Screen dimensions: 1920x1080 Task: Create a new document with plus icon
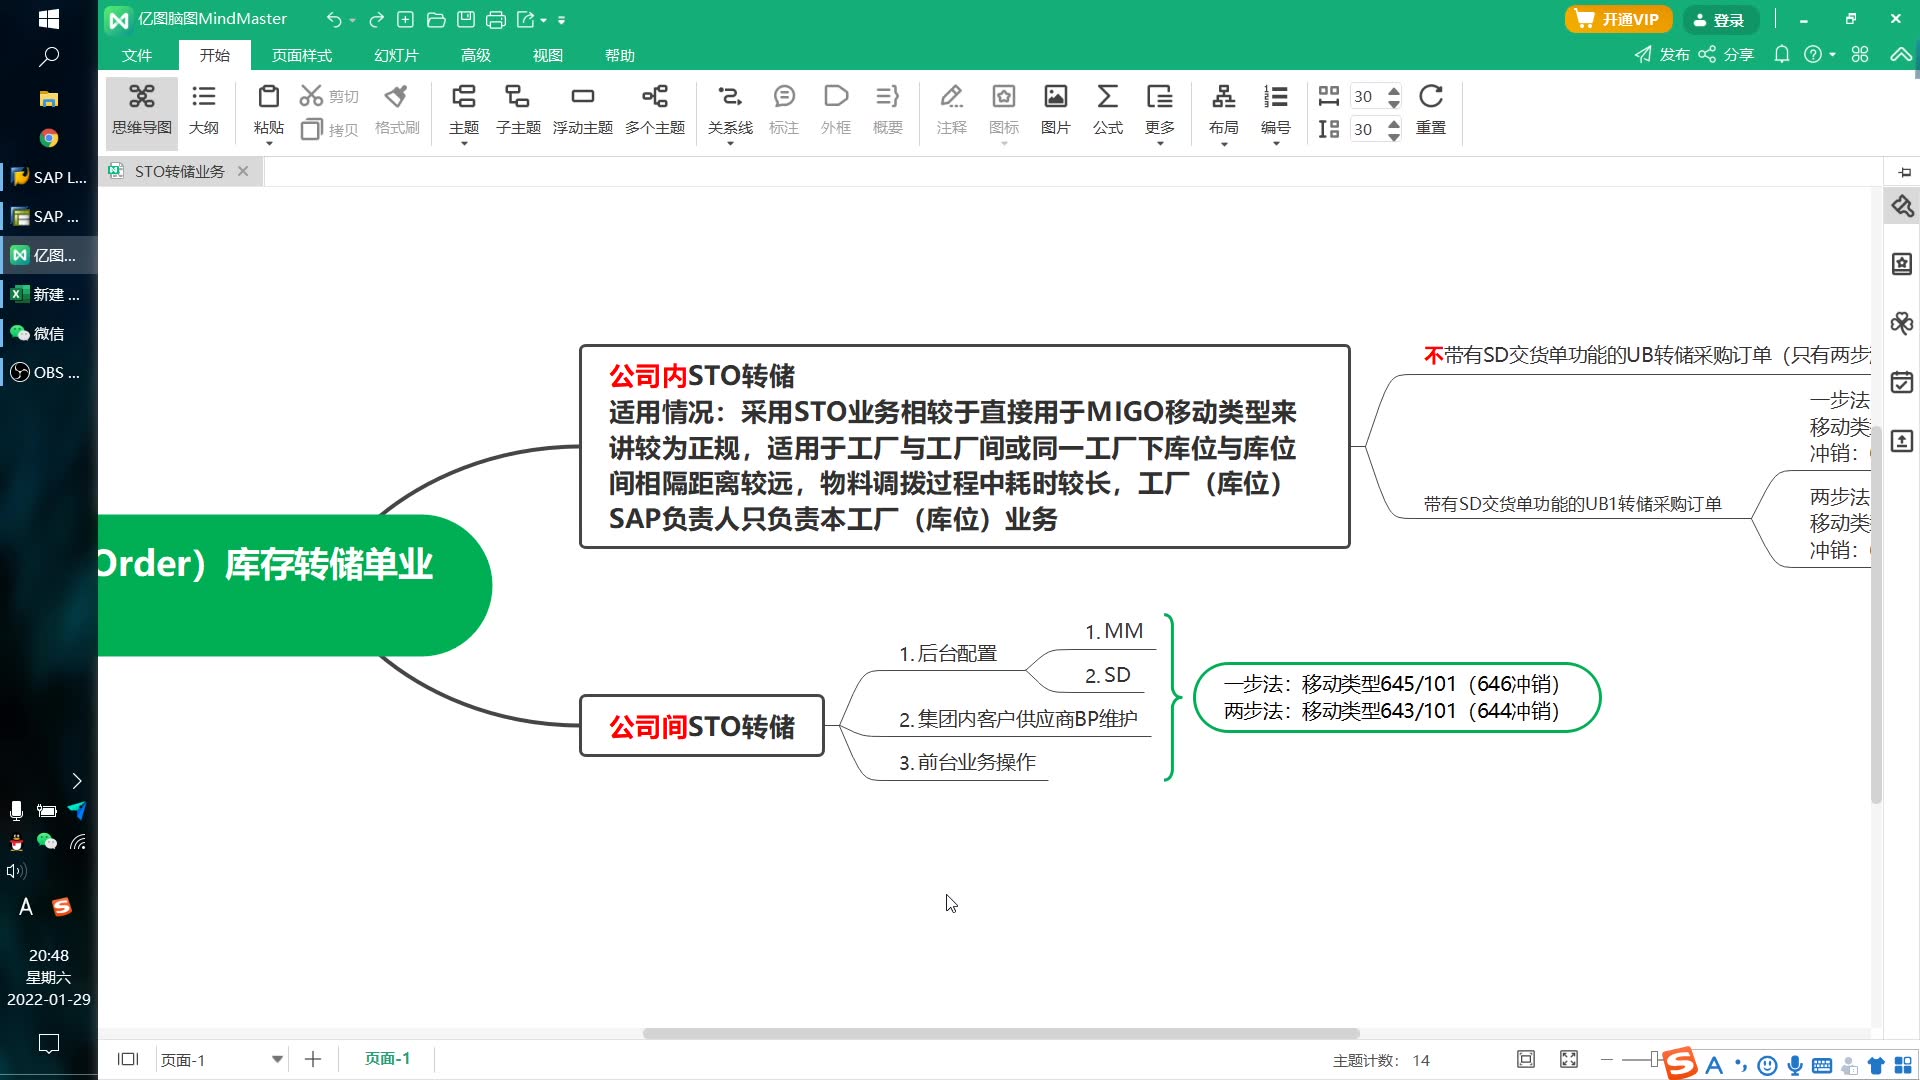405,20
